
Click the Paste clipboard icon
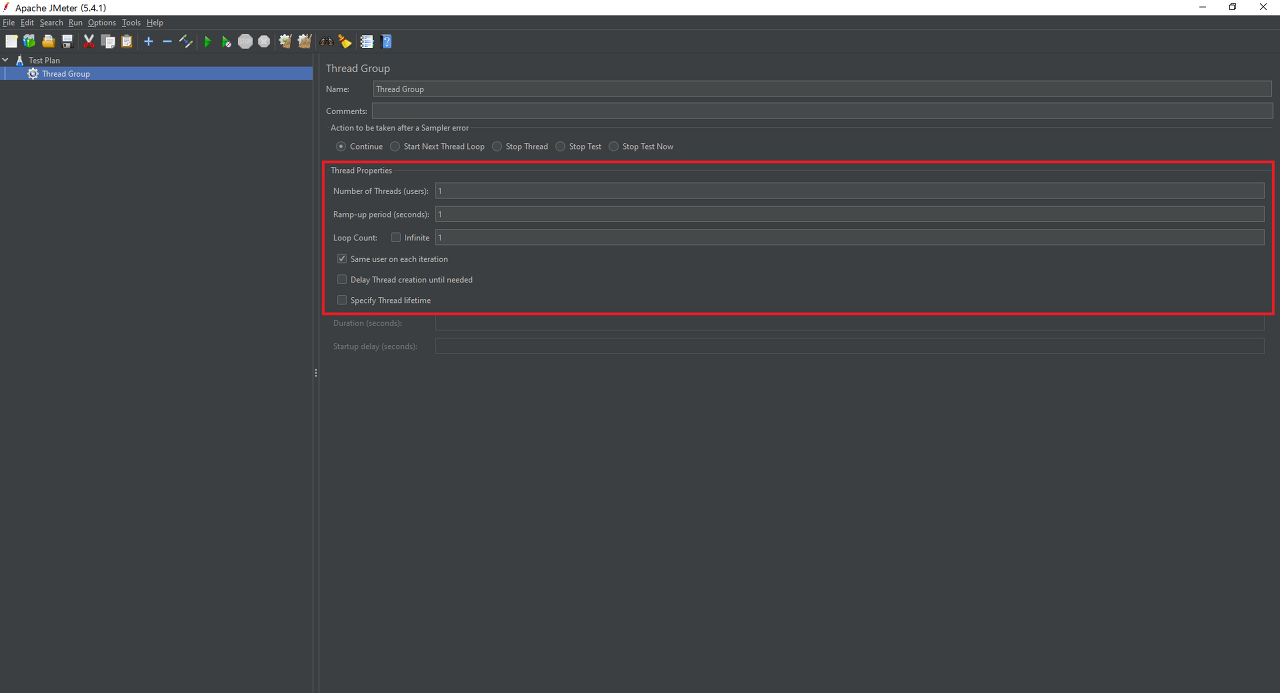[127, 41]
